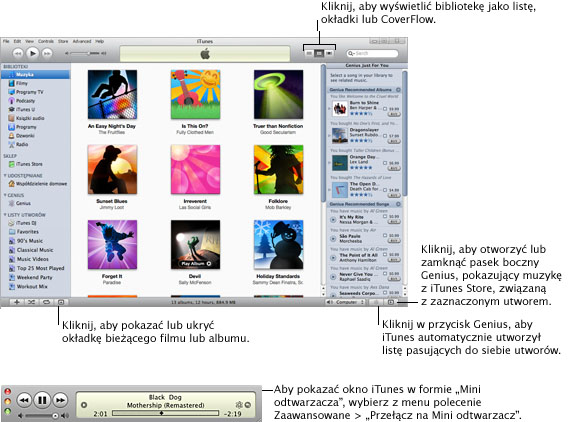Viewport: 570px width, 422px height.
Task: Preview São Paulo song
Action: coord(333,238)
